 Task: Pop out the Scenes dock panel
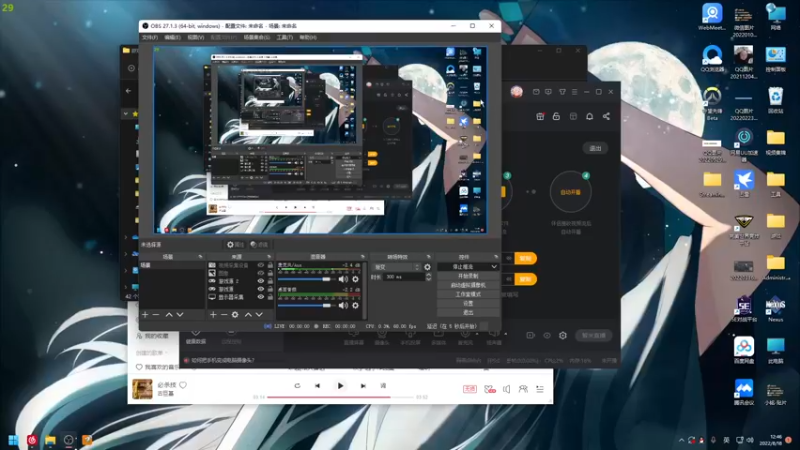pos(200,257)
